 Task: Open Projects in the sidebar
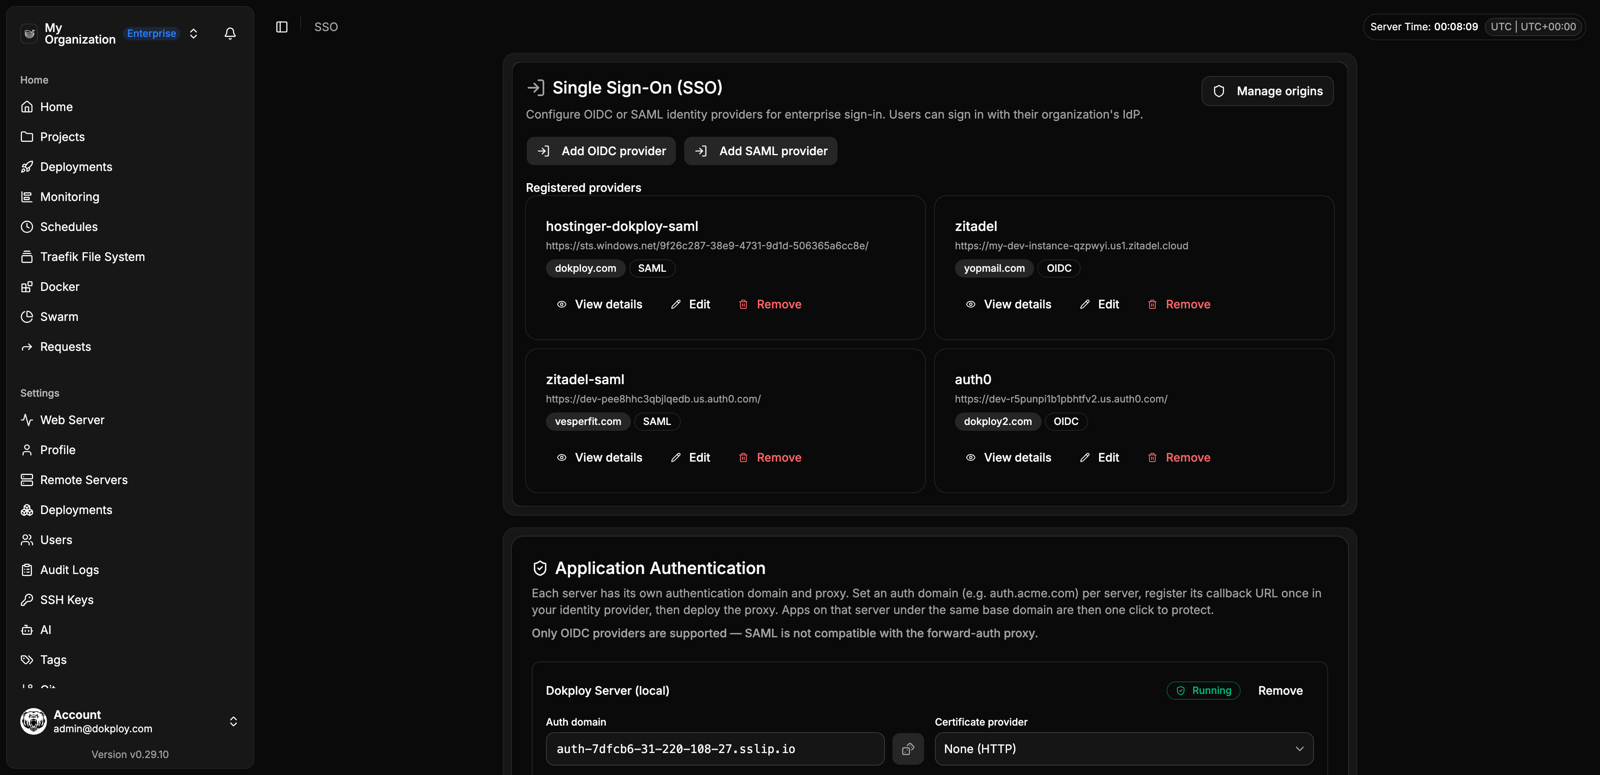pos(130,137)
